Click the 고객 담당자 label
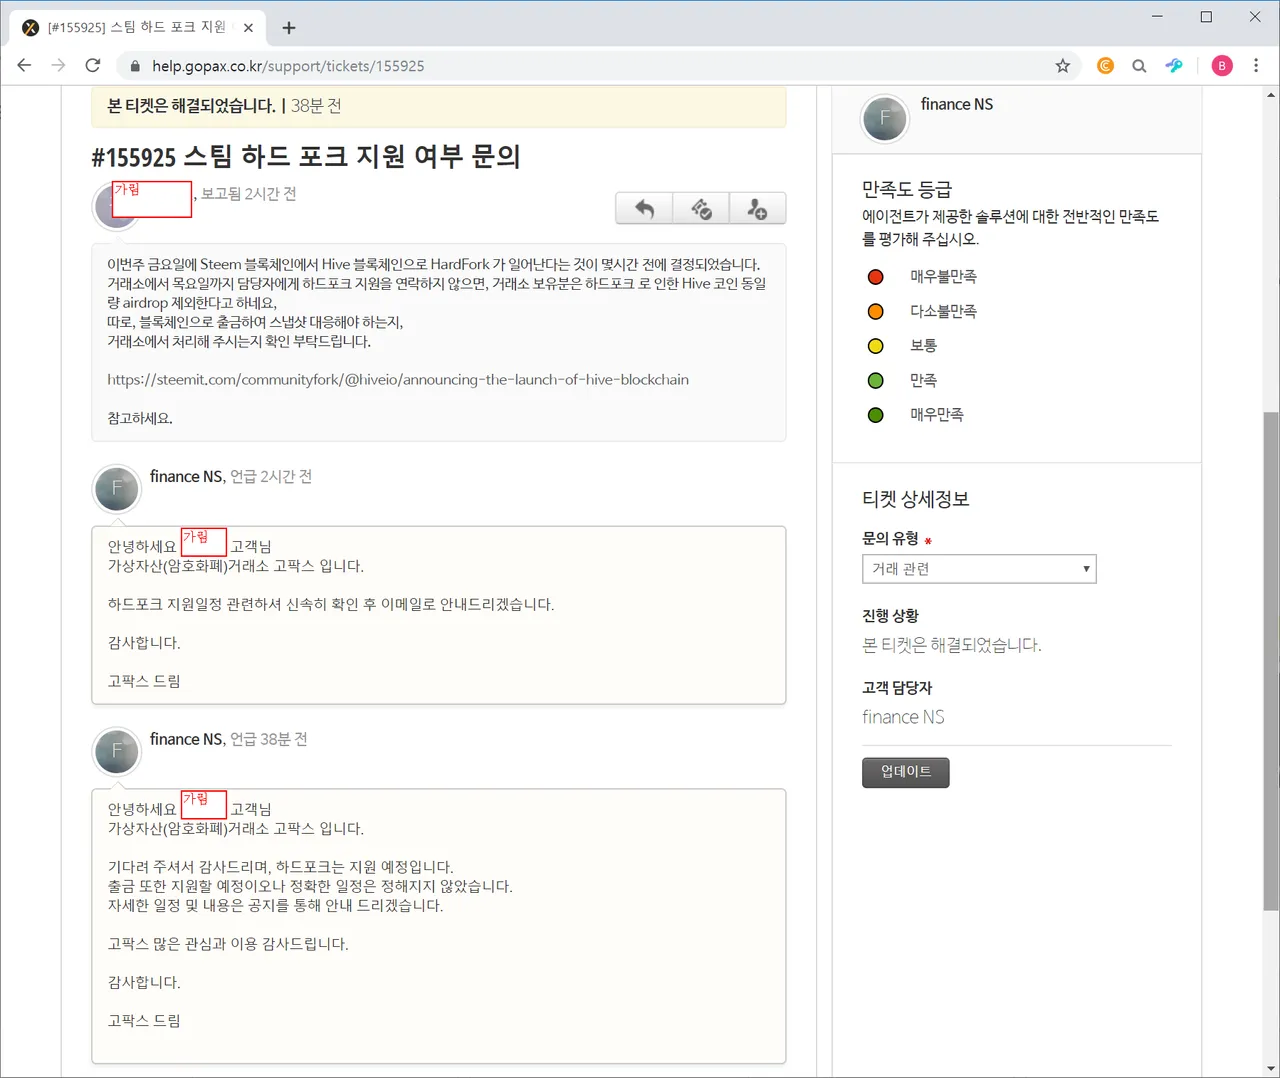 click(897, 688)
